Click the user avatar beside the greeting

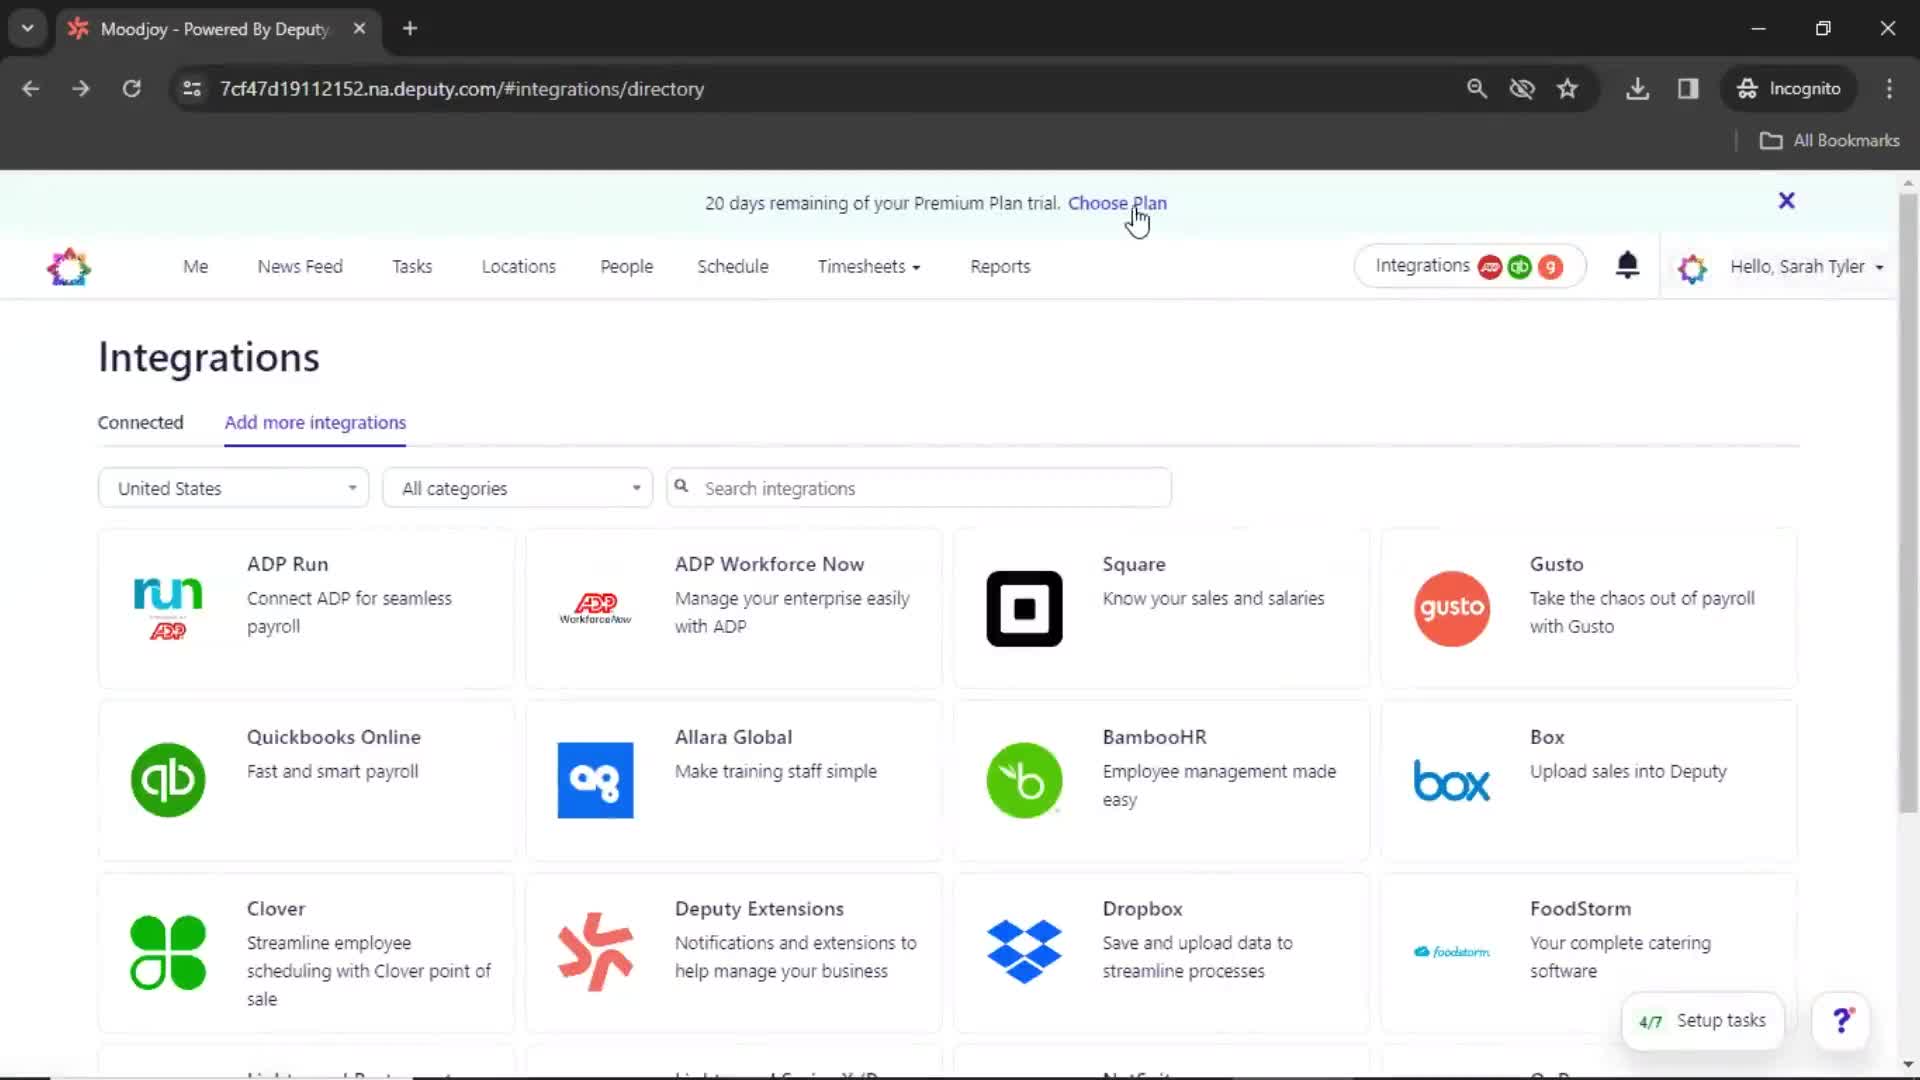click(1692, 268)
